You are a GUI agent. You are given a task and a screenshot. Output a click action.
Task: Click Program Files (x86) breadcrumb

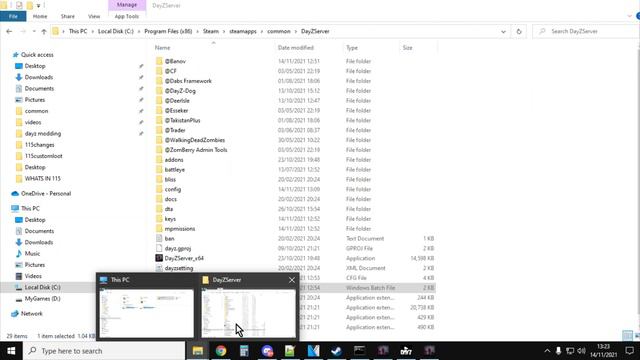[x=168, y=31]
